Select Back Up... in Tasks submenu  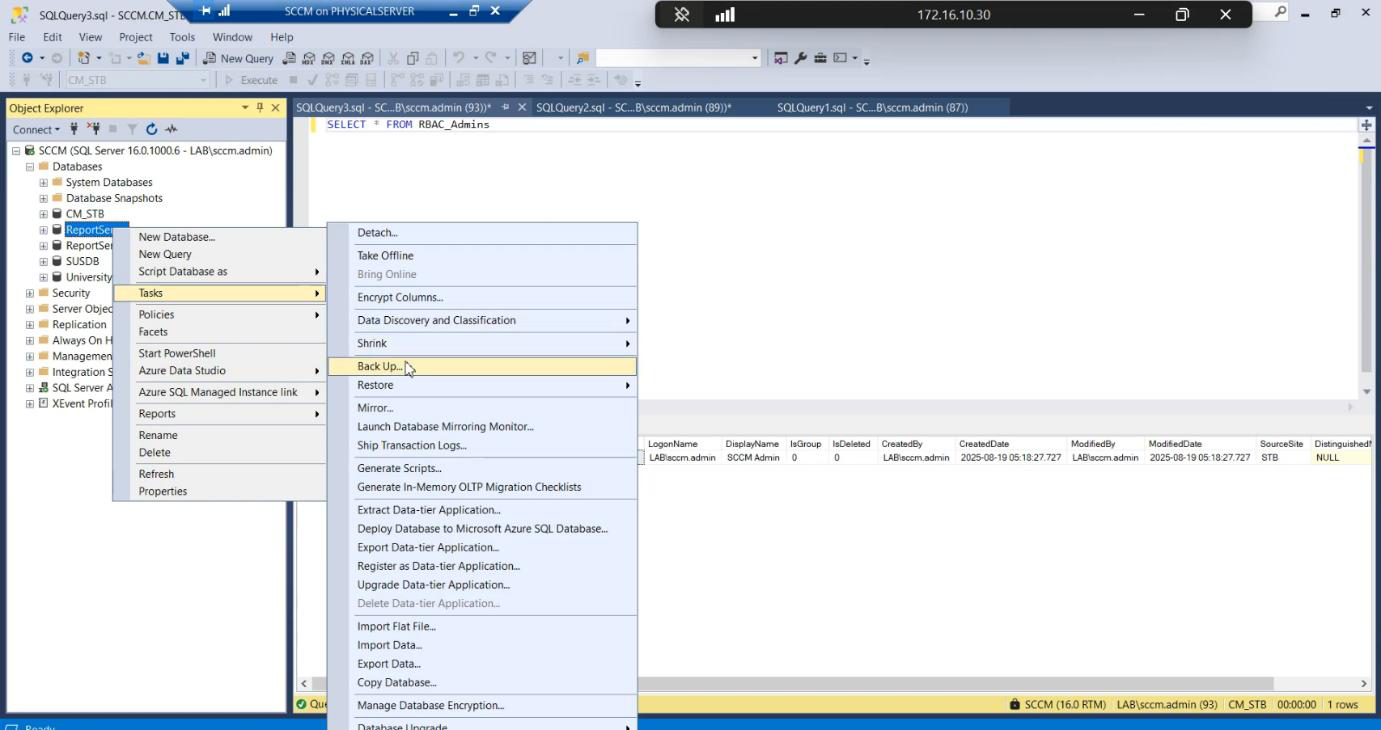pyautogui.click(x=482, y=367)
